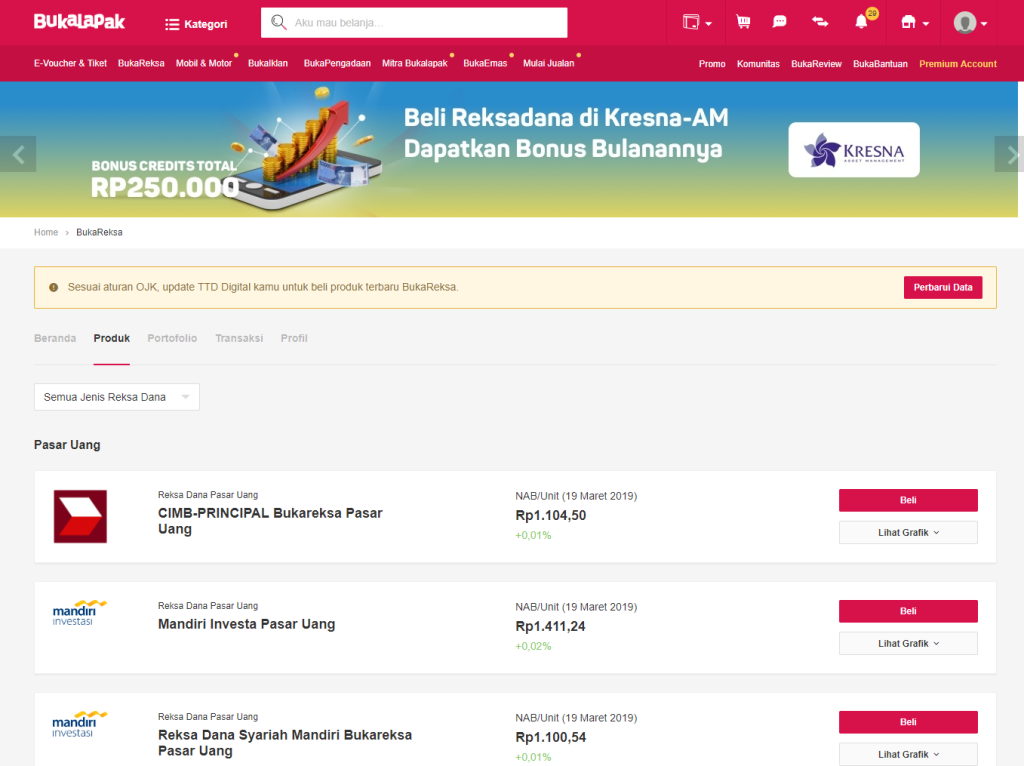Screen dimensions: 1024x766
Task: Click the transactions arrows icon
Action: pyautogui.click(x=820, y=22)
